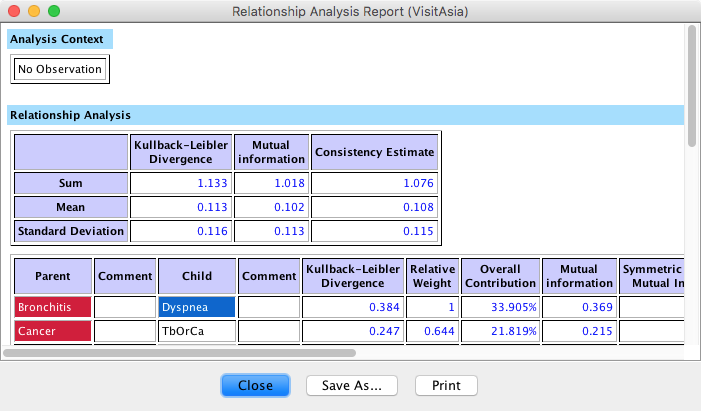Click the Standard Deviation row header

point(70,231)
